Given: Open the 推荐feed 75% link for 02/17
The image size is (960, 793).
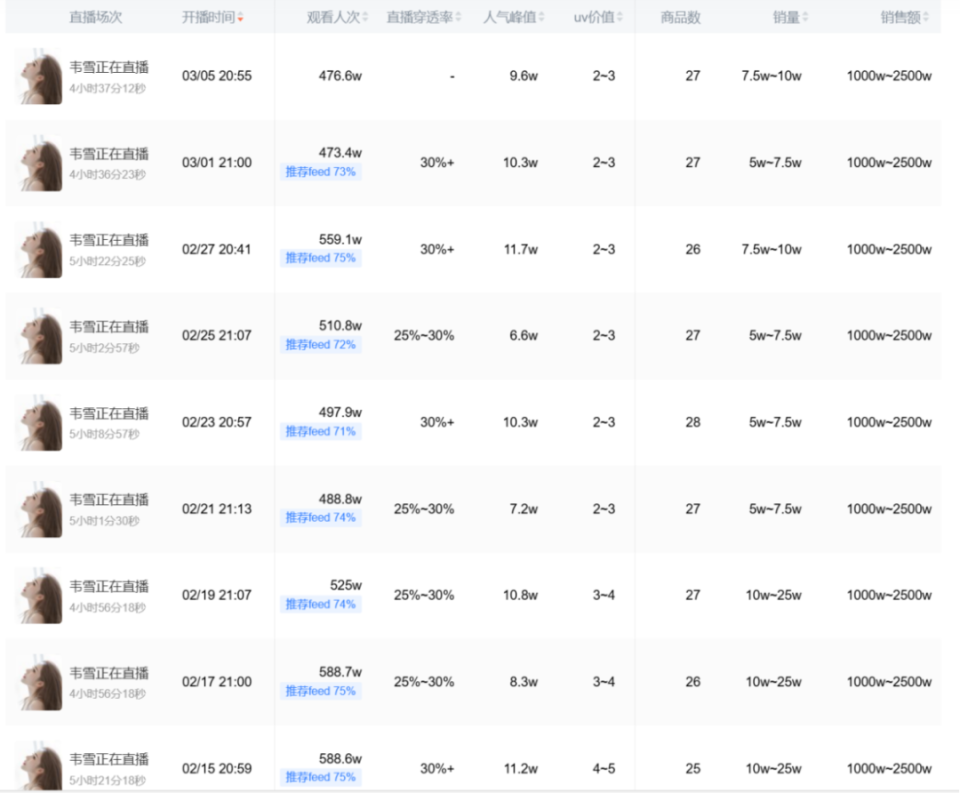Looking at the screenshot, I should (x=321, y=690).
